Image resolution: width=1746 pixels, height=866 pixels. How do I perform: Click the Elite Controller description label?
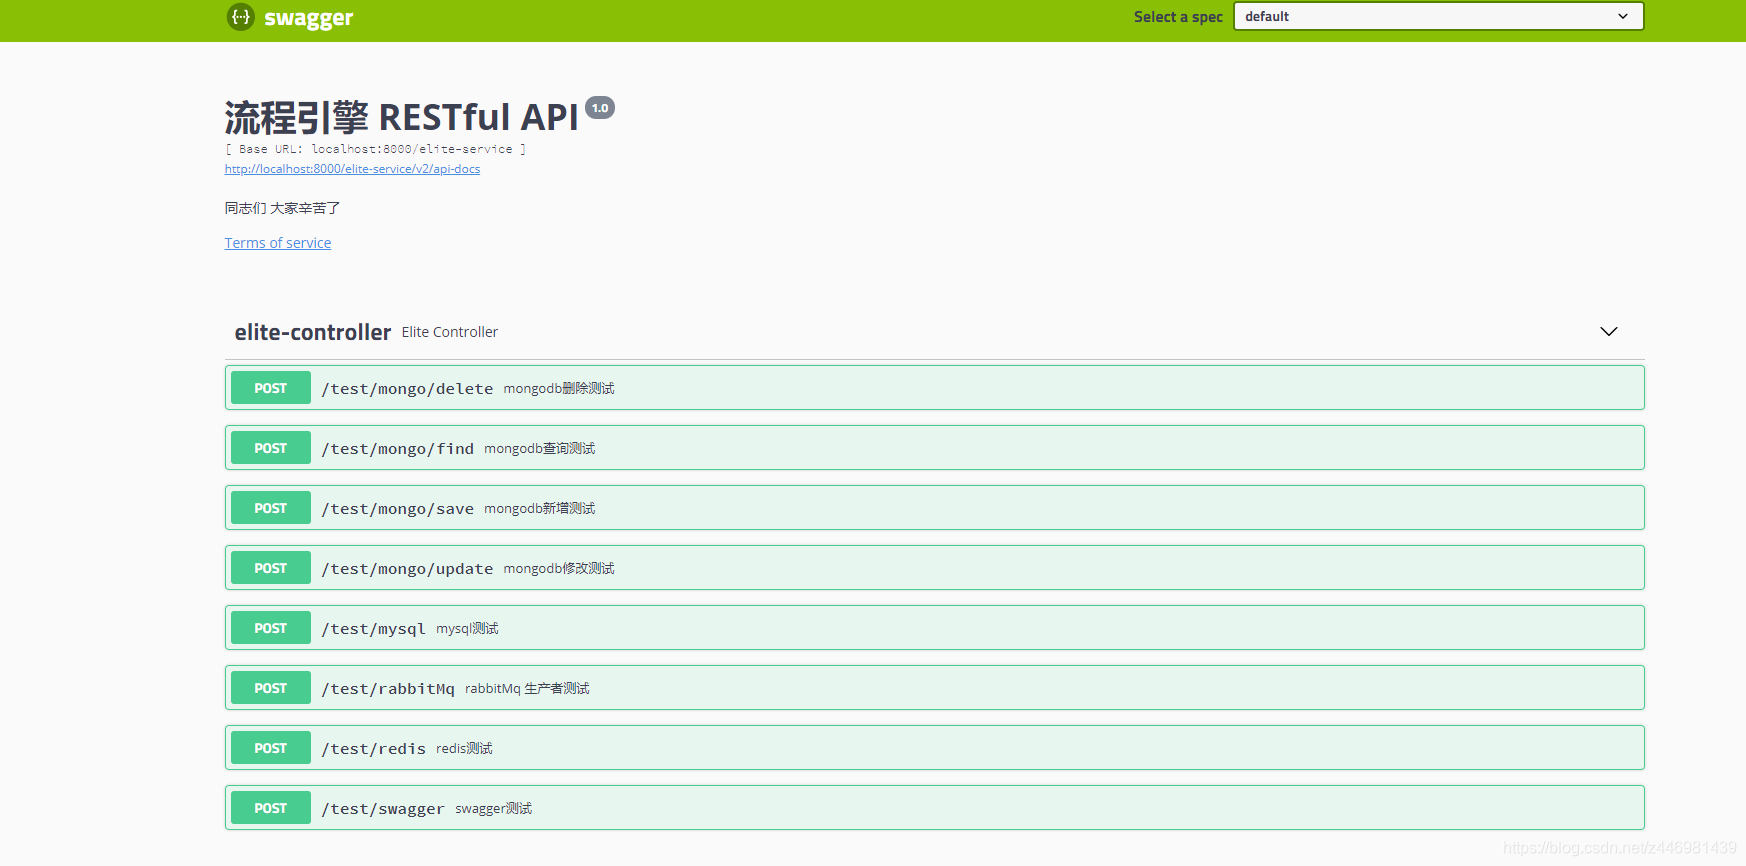coord(450,332)
